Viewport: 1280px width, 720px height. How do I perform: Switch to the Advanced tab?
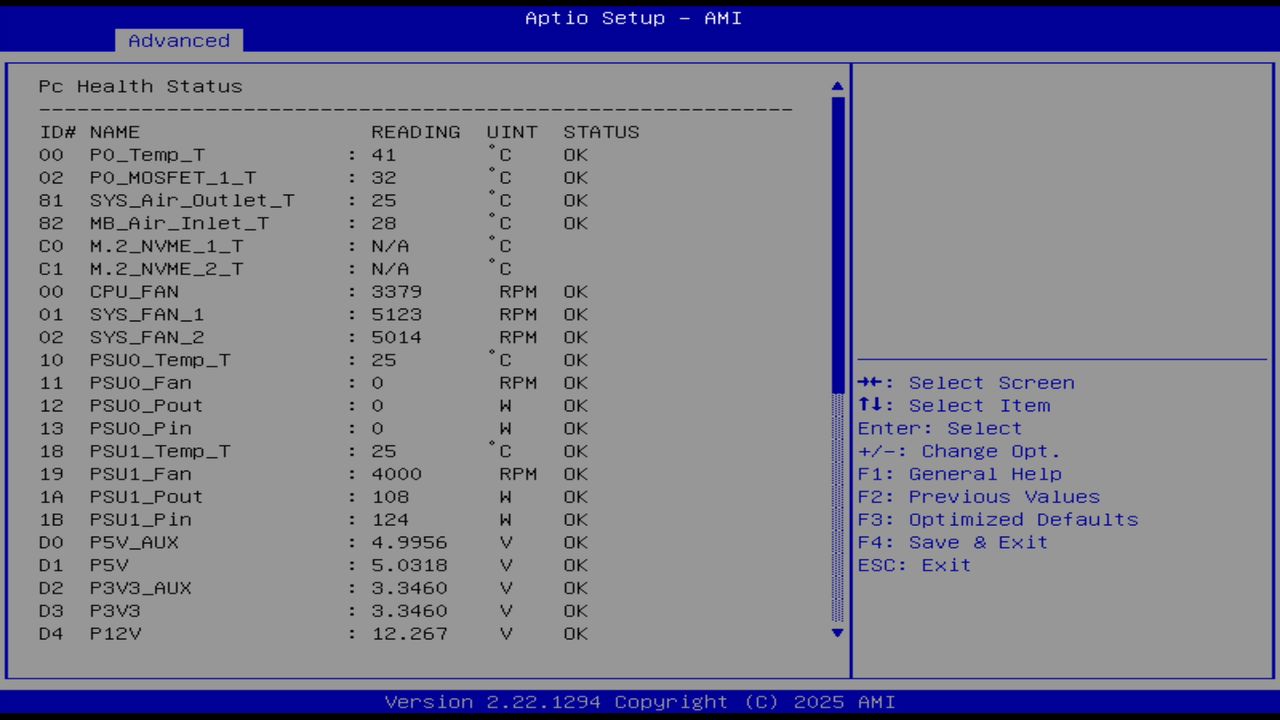click(178, 40)
